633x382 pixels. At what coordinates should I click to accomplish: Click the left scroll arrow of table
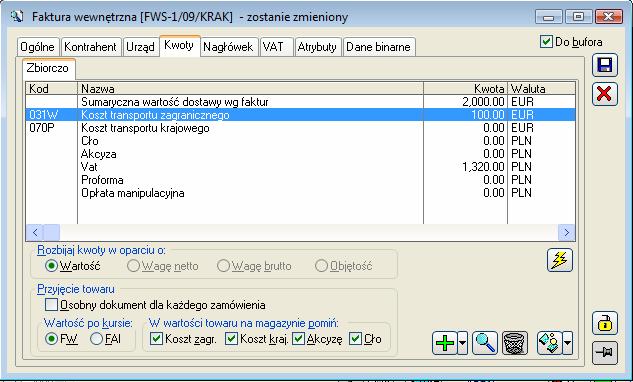point(35,232)
